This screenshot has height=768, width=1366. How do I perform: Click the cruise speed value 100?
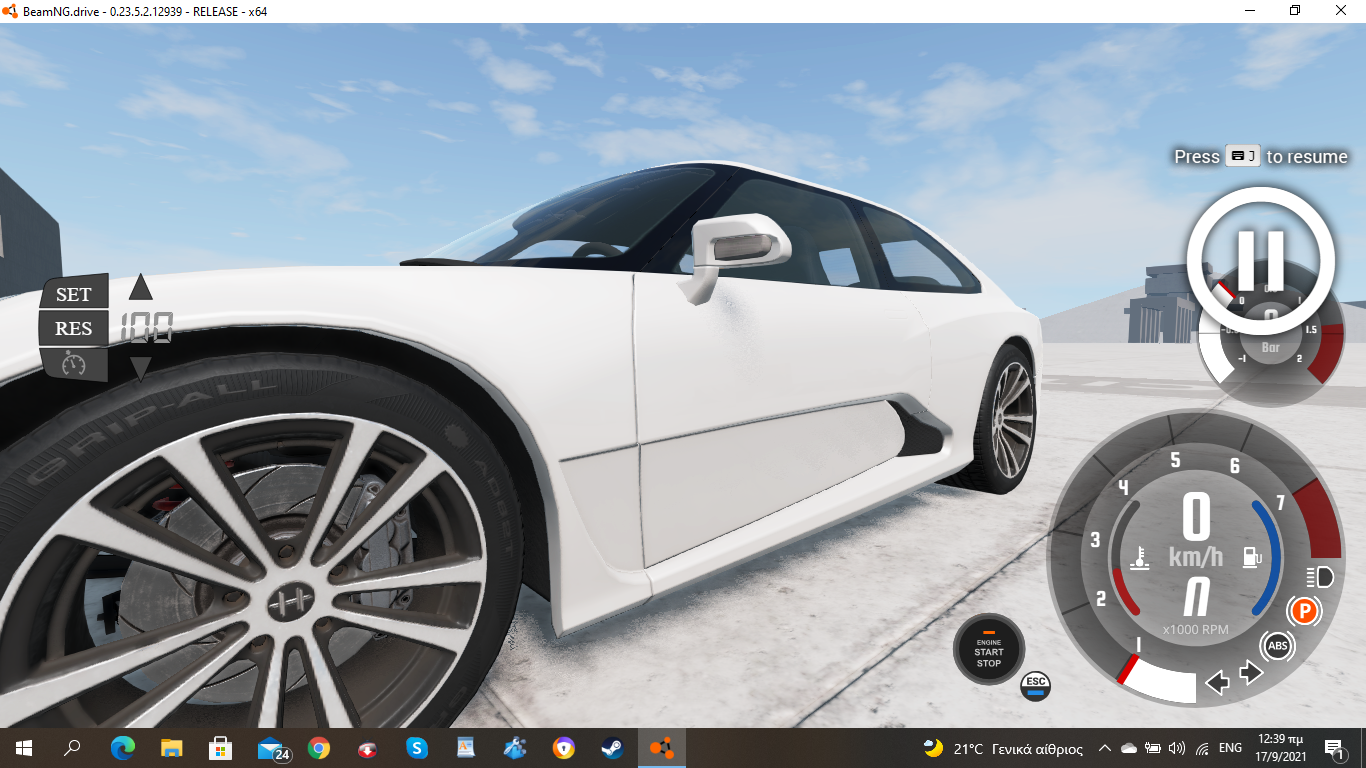tap(147, 327)
